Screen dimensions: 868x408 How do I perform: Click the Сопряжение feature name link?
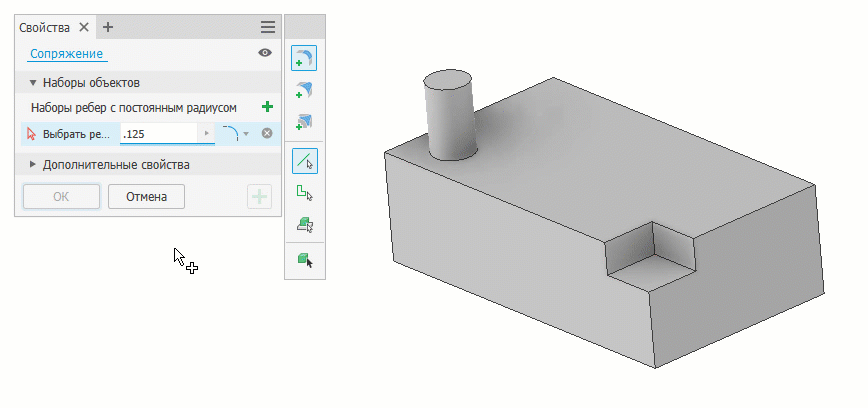tap(66, 54)
